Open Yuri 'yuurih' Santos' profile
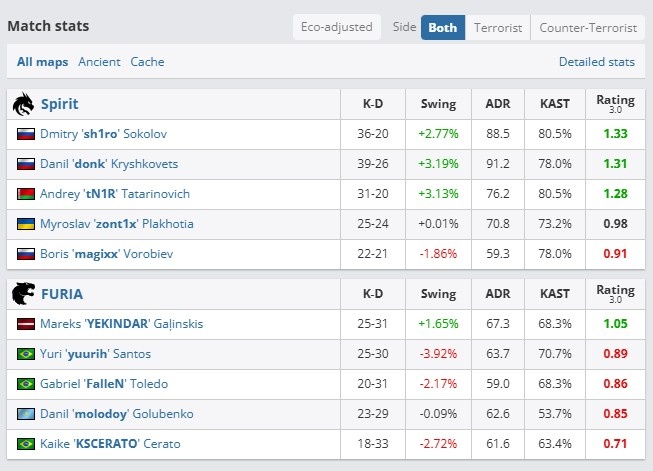The height and width of the screenshot is (471, 653). (95, 354)
